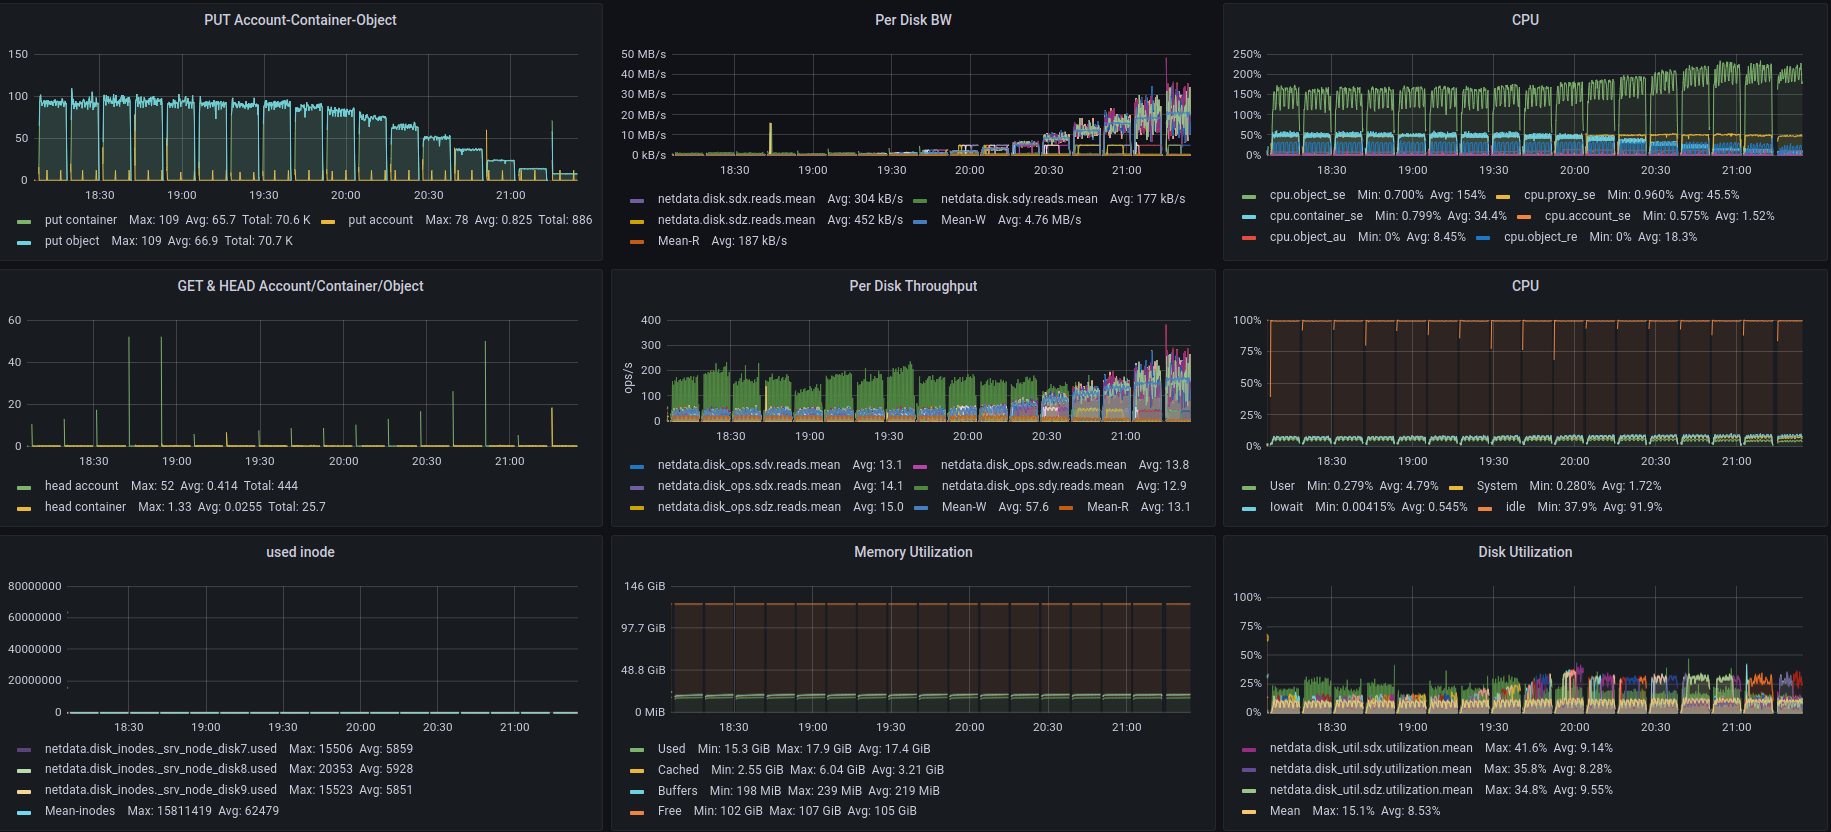Viewport: 1831px width, 832px height.
Task: Click the GET & HEAD Account/Container/Object title
Action: [x=300, y=286]
